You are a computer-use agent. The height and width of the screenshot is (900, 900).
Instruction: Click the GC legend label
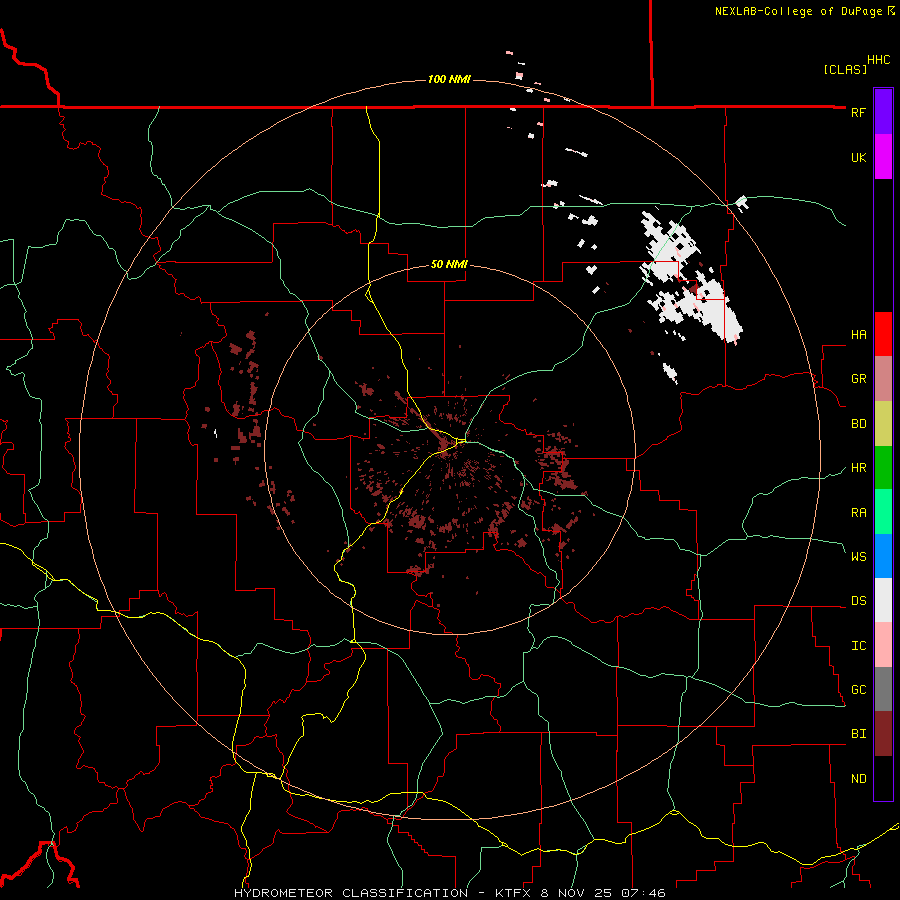point(858,690)
